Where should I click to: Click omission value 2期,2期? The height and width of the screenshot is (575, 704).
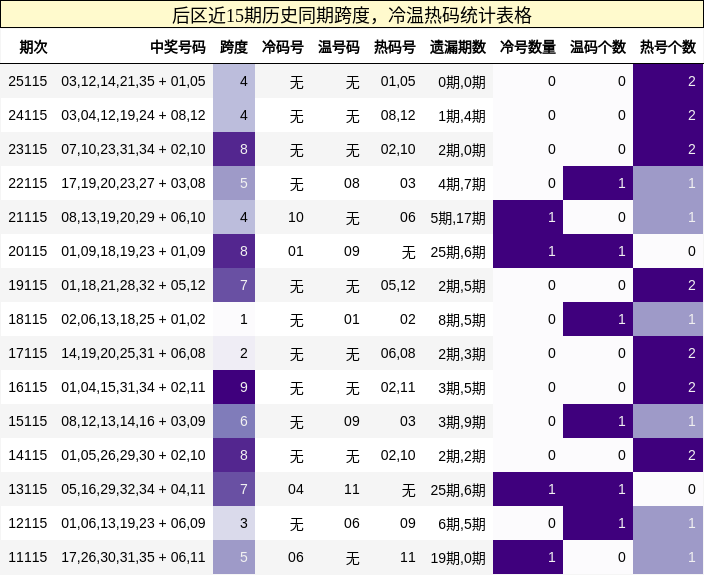pos(462,456)
